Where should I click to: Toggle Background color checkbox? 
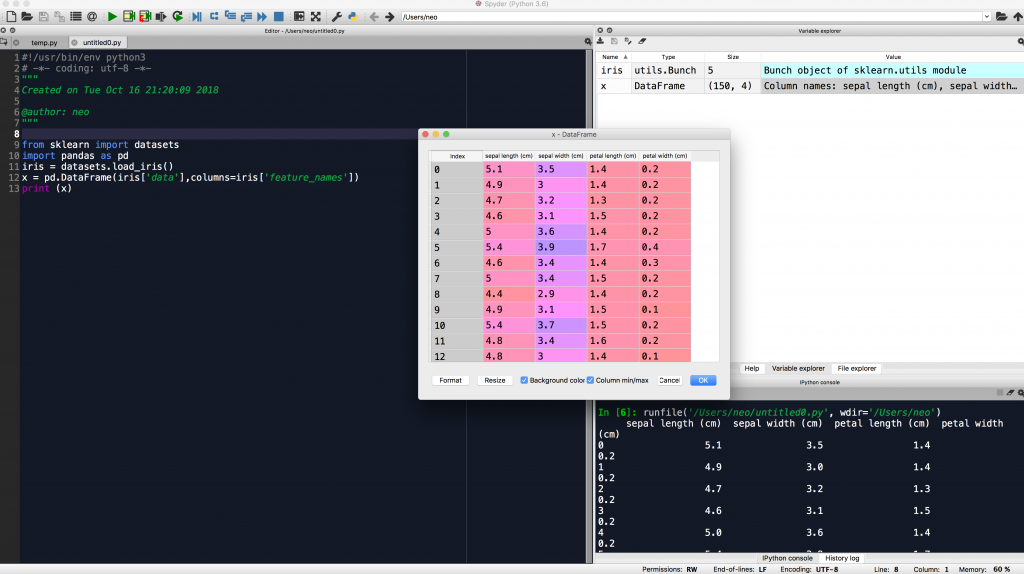coord(524,380)
